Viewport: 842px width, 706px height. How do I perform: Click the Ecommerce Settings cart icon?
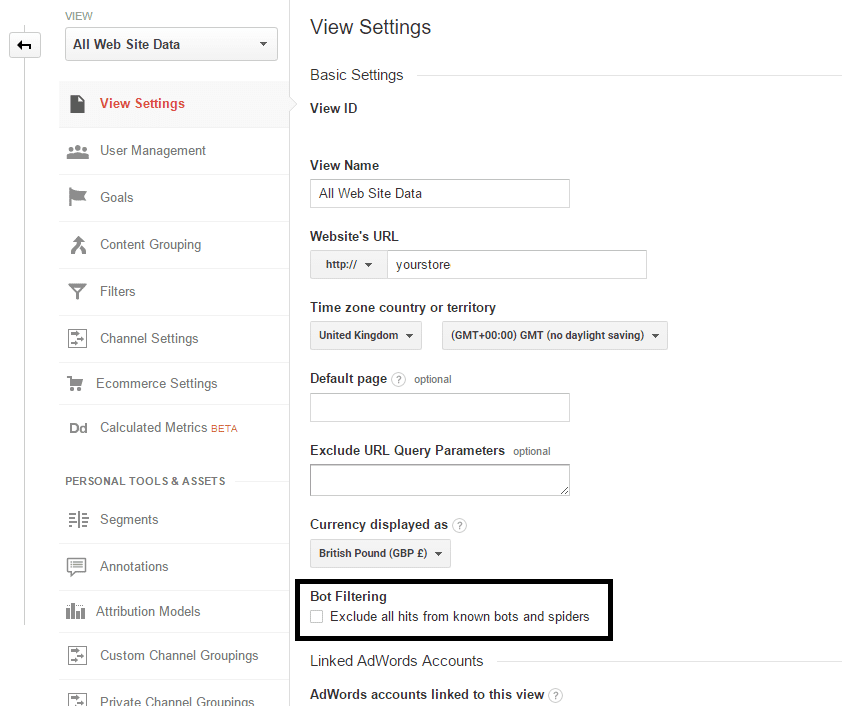point(75,383)
